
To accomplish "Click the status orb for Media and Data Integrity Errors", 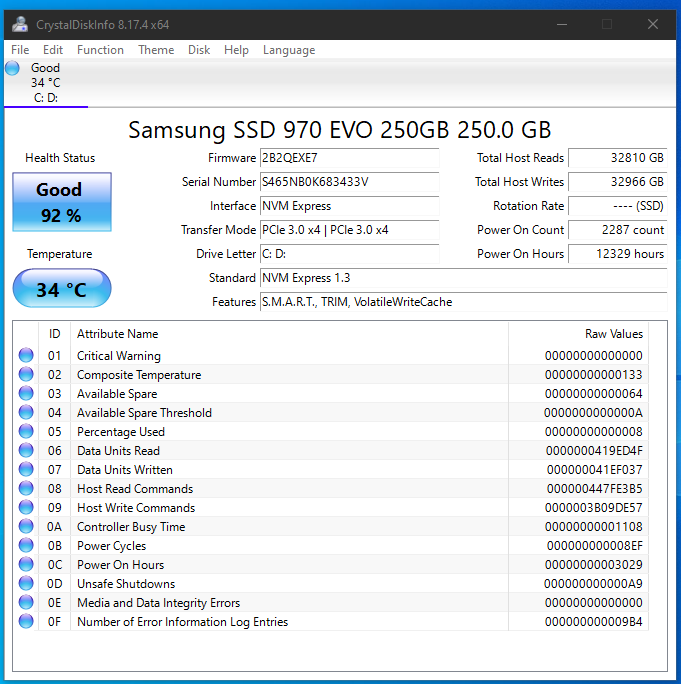I will pos(26,602).
